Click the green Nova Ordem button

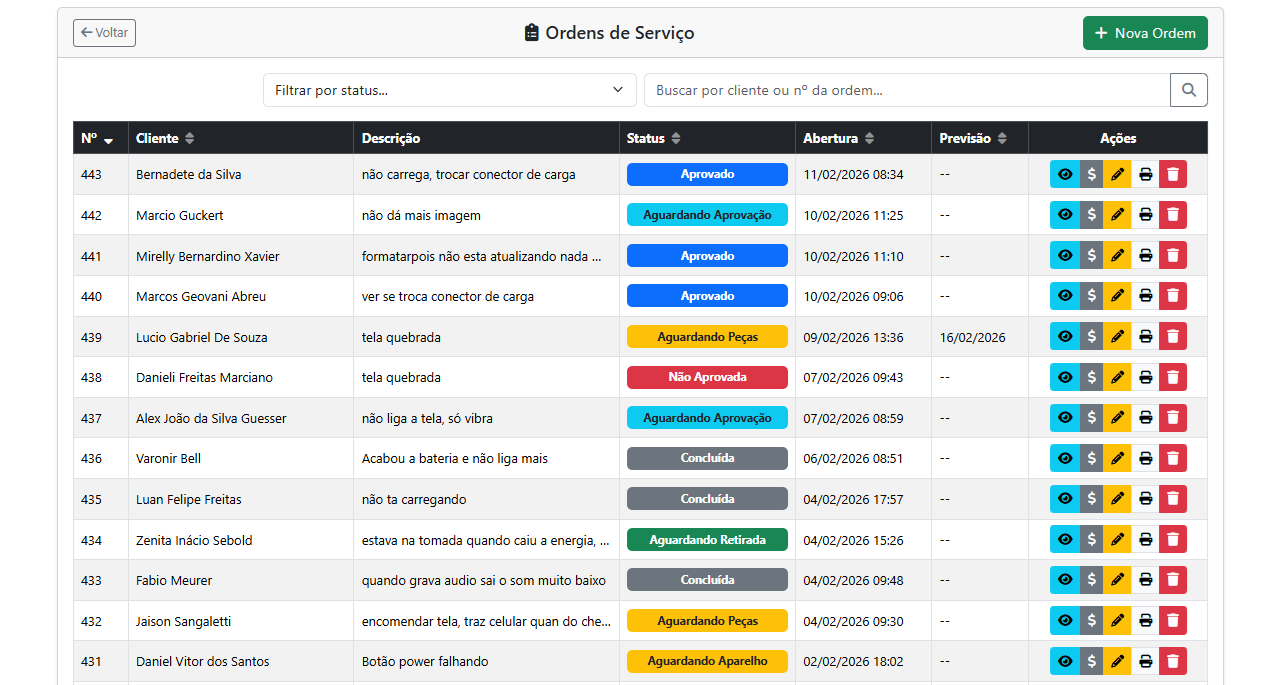pyautogui.click(x=1144, y=32)
